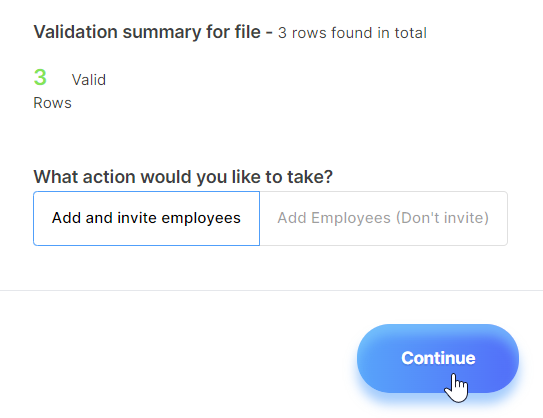Click 'What action would you like to take?' heading

pyautogui.click(x=183, y=177)
